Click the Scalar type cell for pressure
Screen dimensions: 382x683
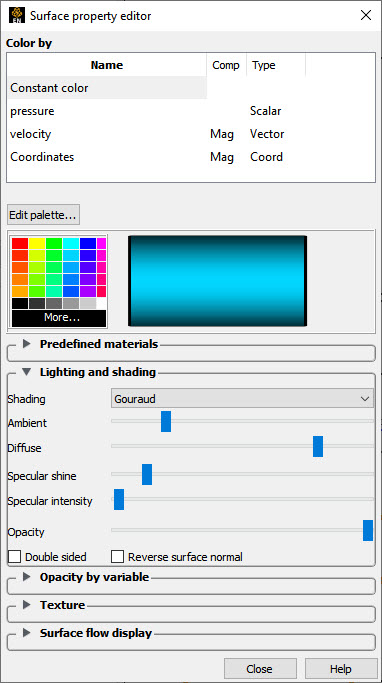point(265,111)
